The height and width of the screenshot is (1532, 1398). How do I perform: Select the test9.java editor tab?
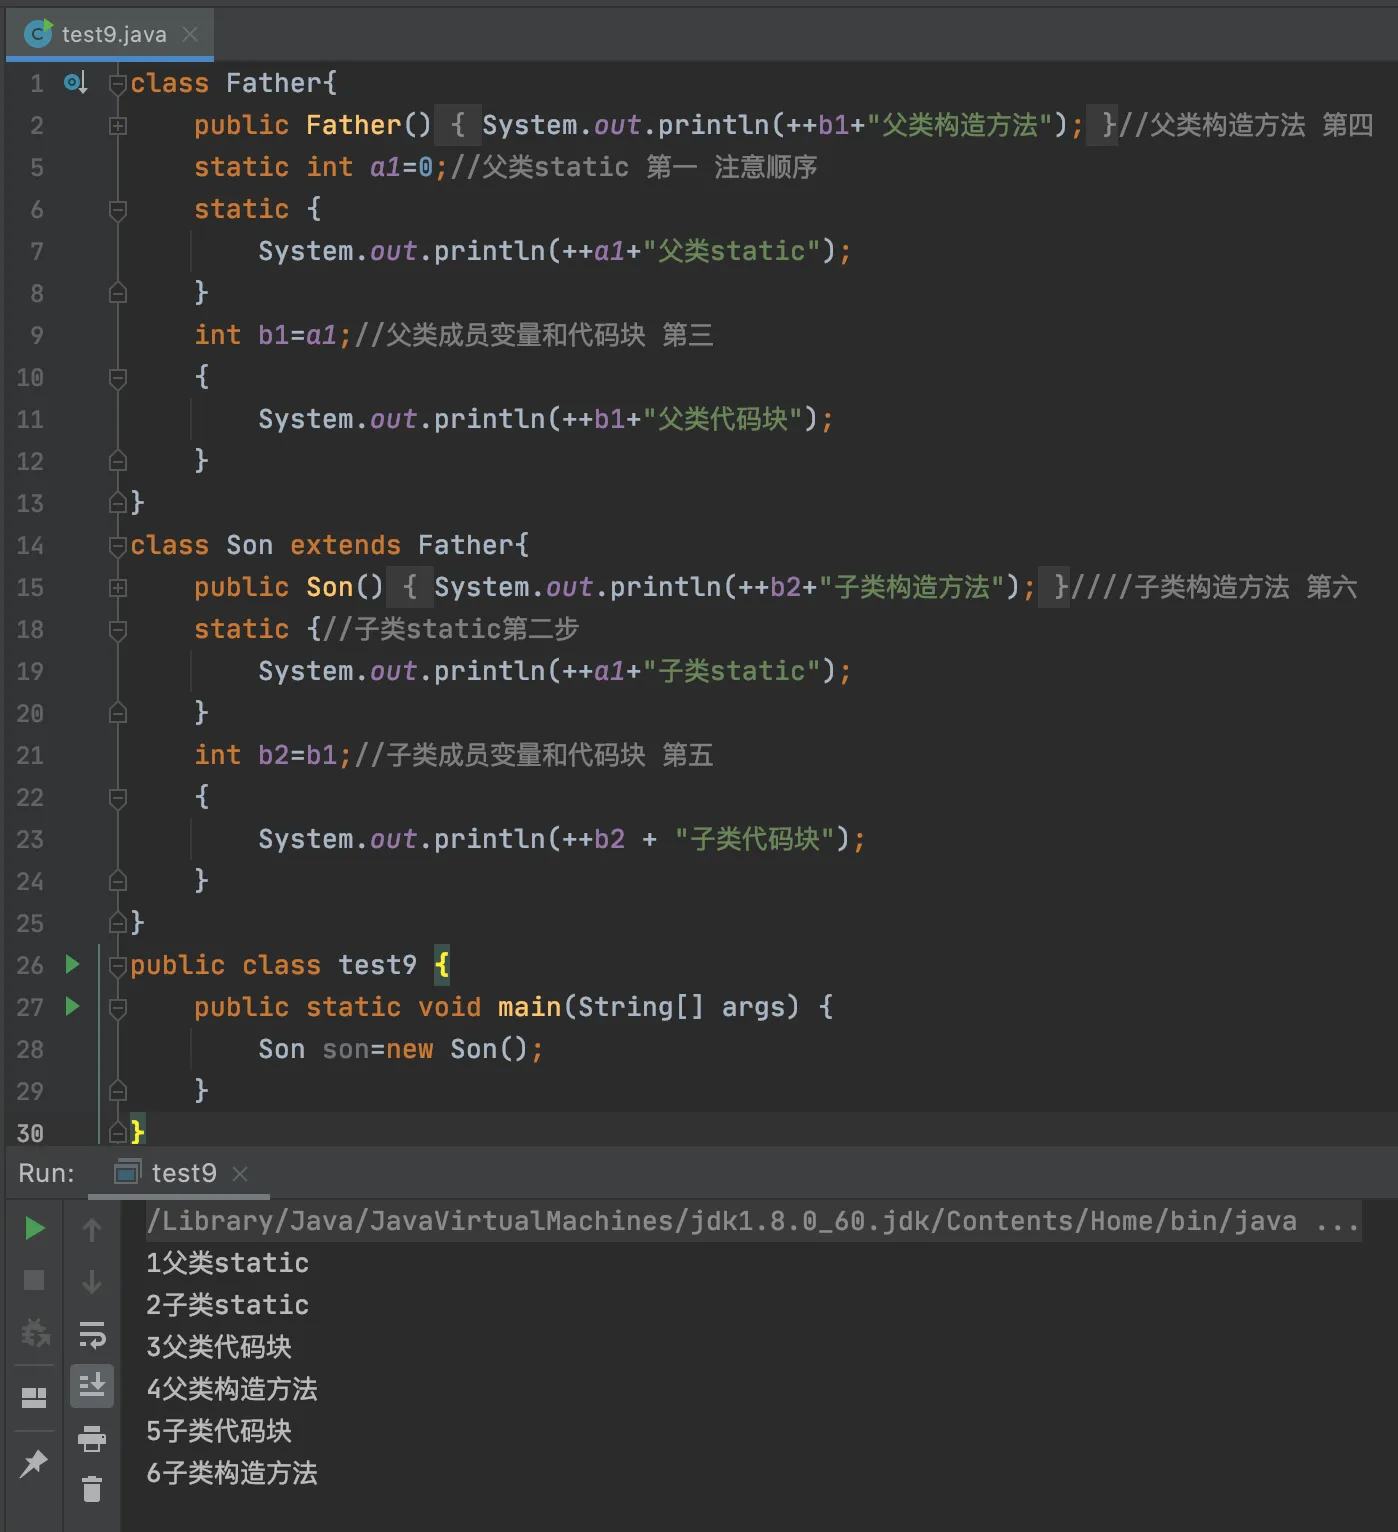point(108,35)
